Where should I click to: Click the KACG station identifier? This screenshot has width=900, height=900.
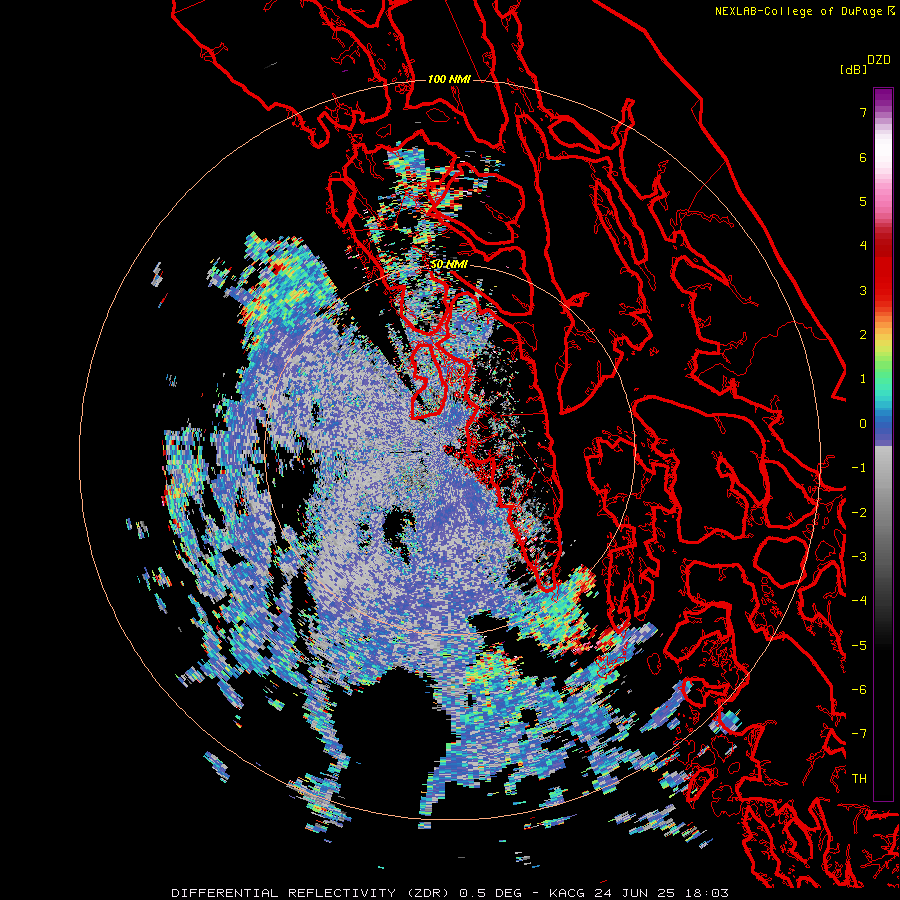click(x=568, y=893)
